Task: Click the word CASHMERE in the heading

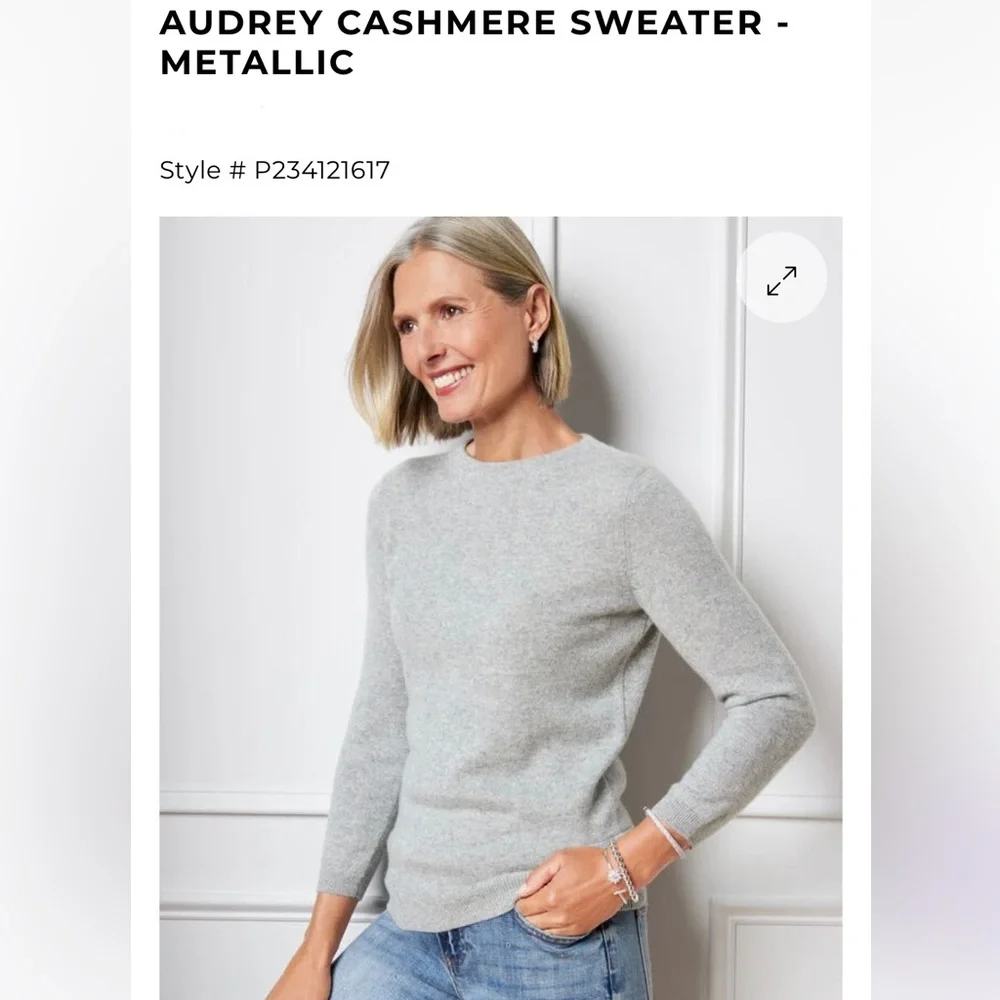Action: (x=446, y=22)
